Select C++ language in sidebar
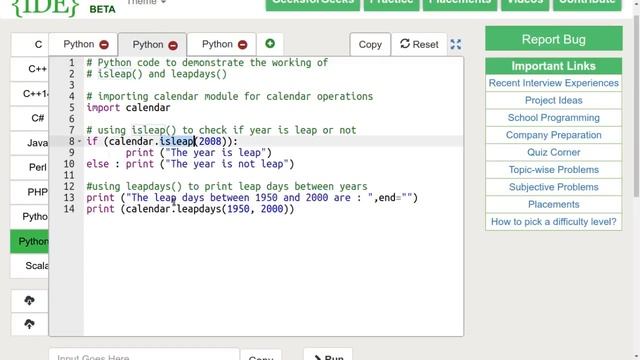The height and width of the screenshot is (360, 640). (x=31, y=69)
